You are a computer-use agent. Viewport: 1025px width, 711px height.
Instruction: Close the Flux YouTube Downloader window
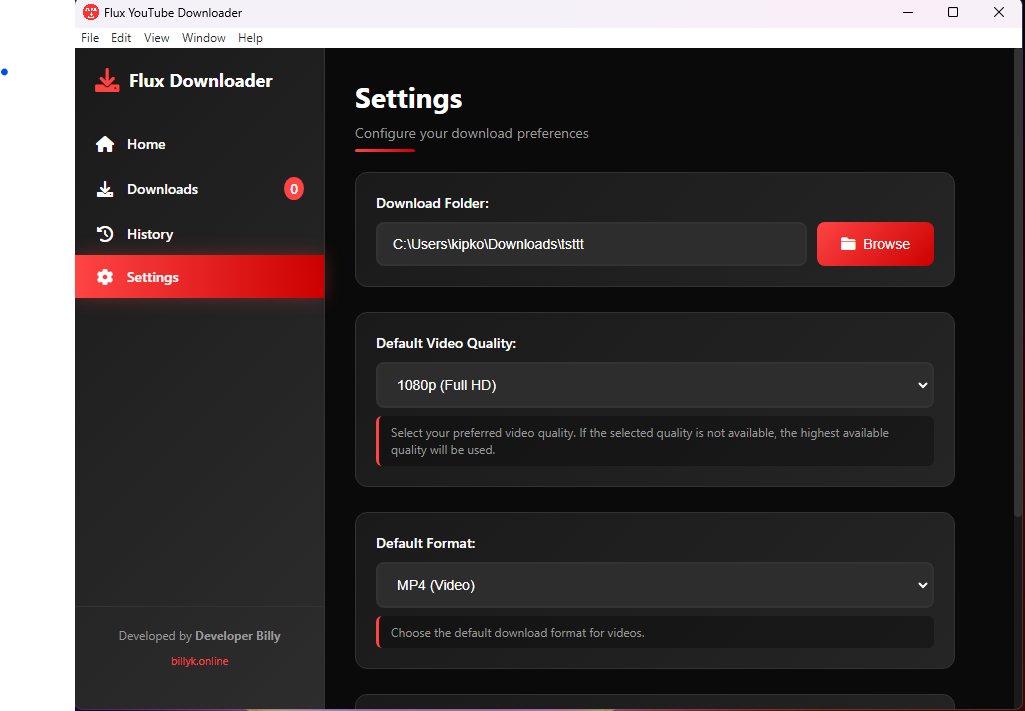click(999, 12)
